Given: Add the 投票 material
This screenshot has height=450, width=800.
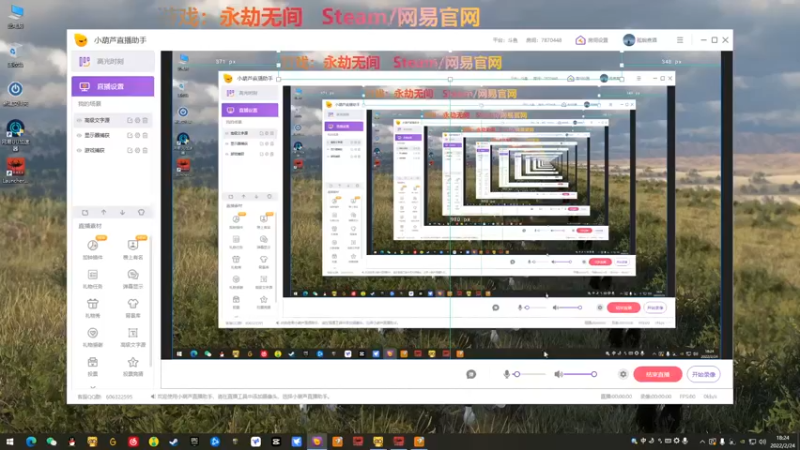Looking at the screenshot, I should (92, 366).
